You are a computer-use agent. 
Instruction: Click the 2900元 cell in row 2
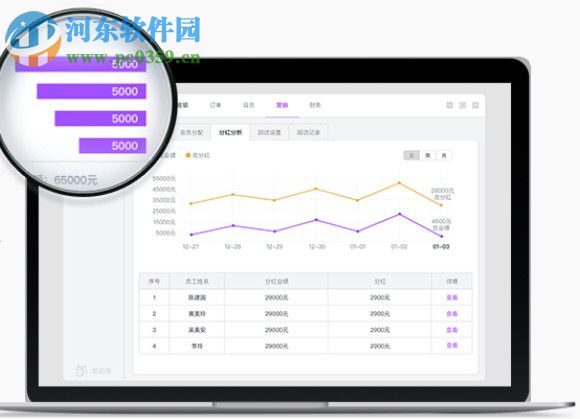coord(380,314)
